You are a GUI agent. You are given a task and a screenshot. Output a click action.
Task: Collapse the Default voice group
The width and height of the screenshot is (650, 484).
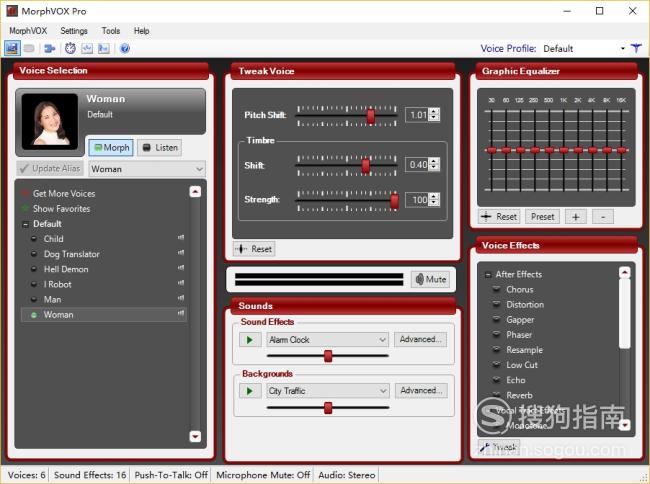tap(25, 224)
